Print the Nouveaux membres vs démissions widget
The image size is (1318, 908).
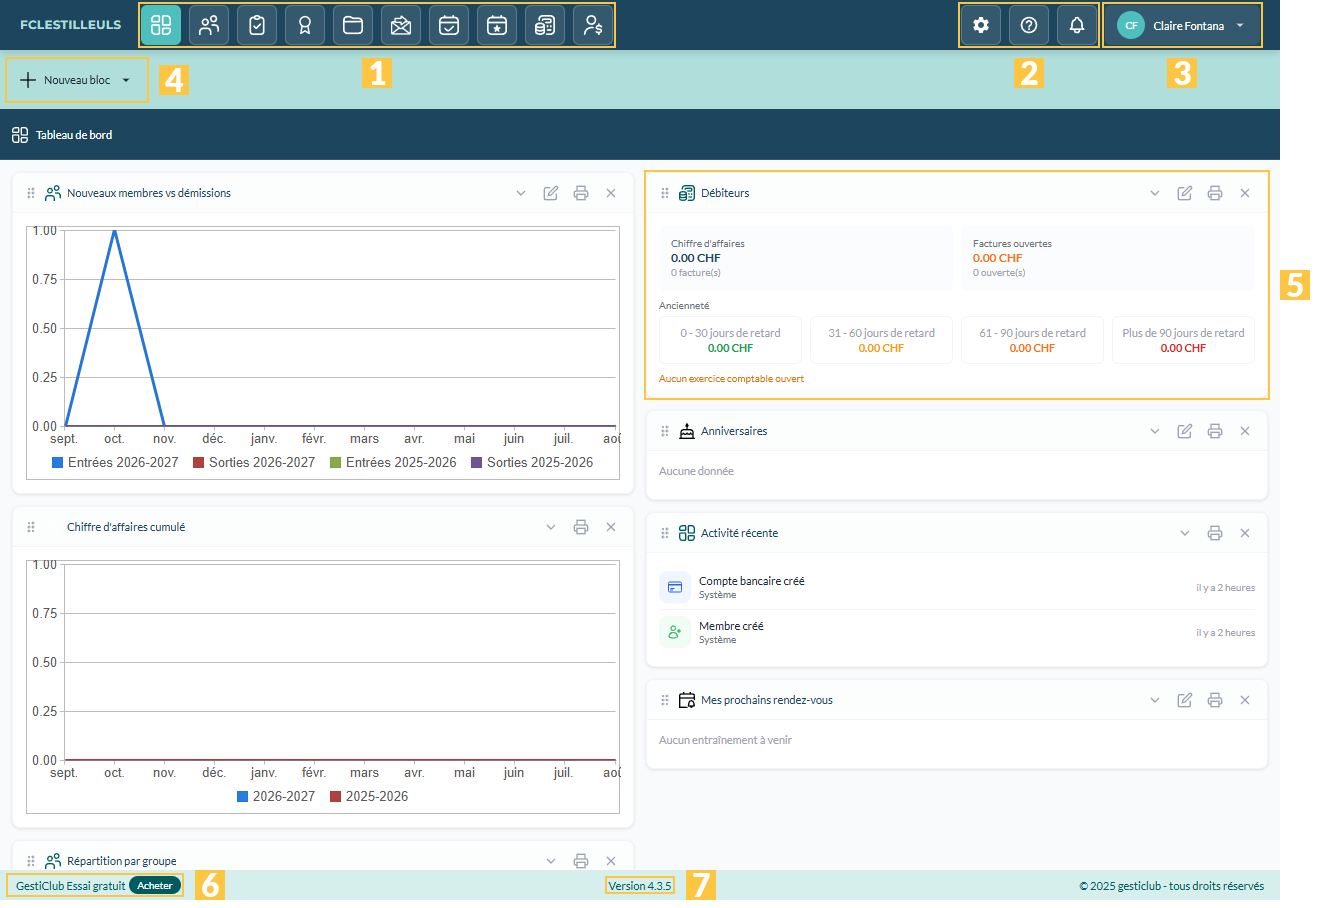click(x=581, y=193)
